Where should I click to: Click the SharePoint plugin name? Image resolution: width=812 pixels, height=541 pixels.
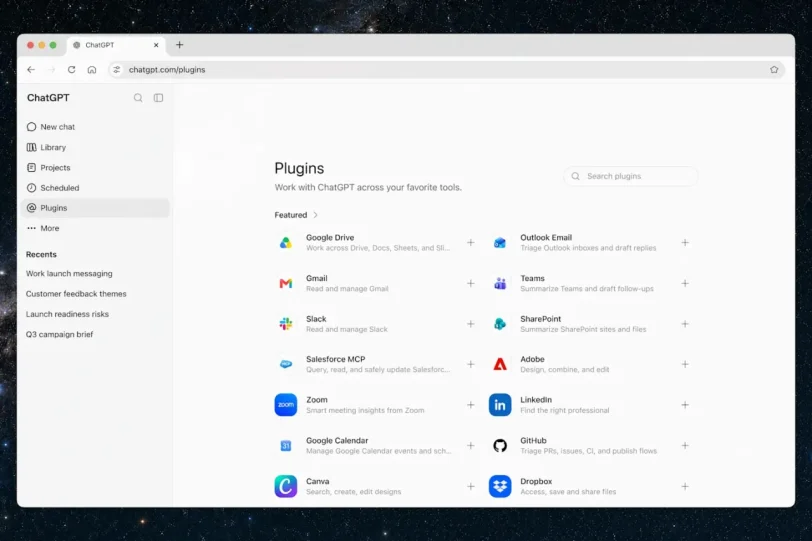(x=541, y=319)
